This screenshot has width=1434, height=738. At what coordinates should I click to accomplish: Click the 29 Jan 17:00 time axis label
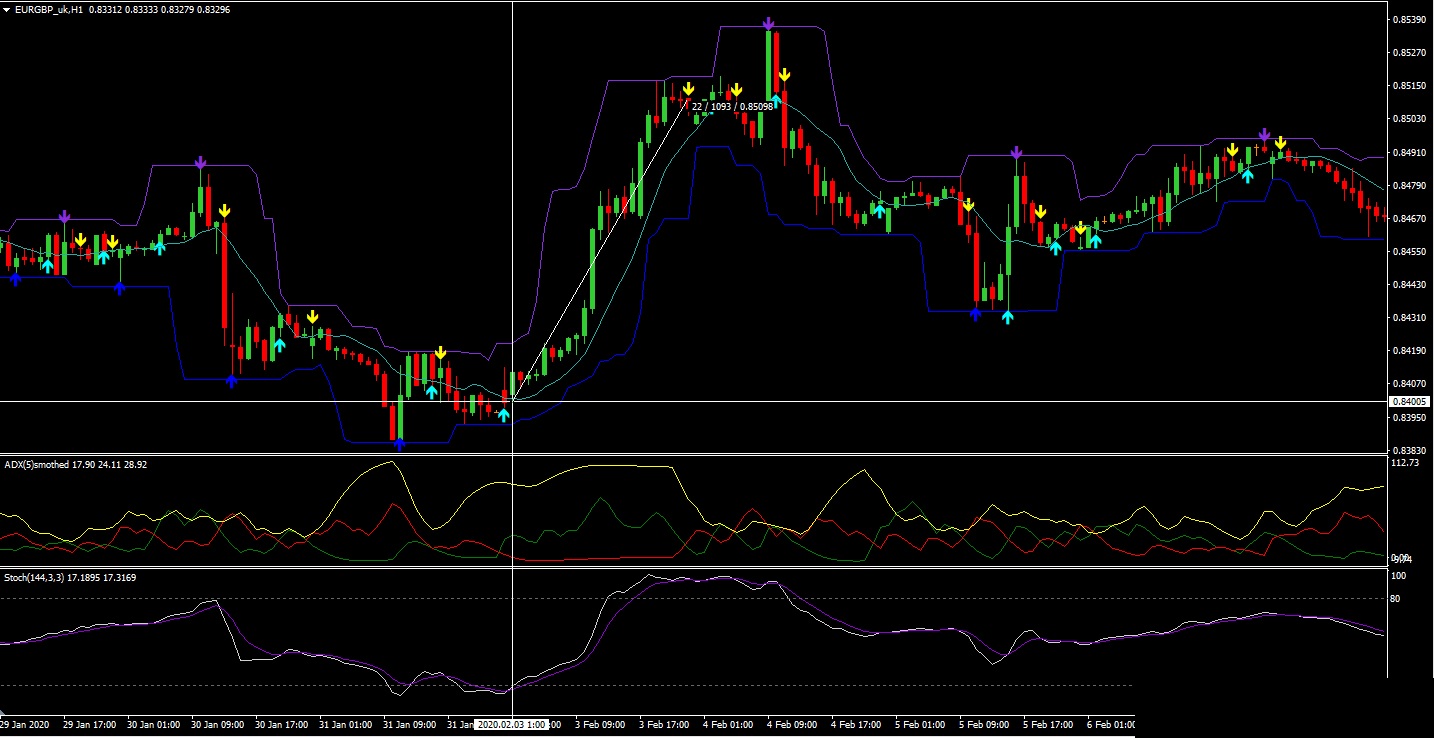click(x=89, y=724)
